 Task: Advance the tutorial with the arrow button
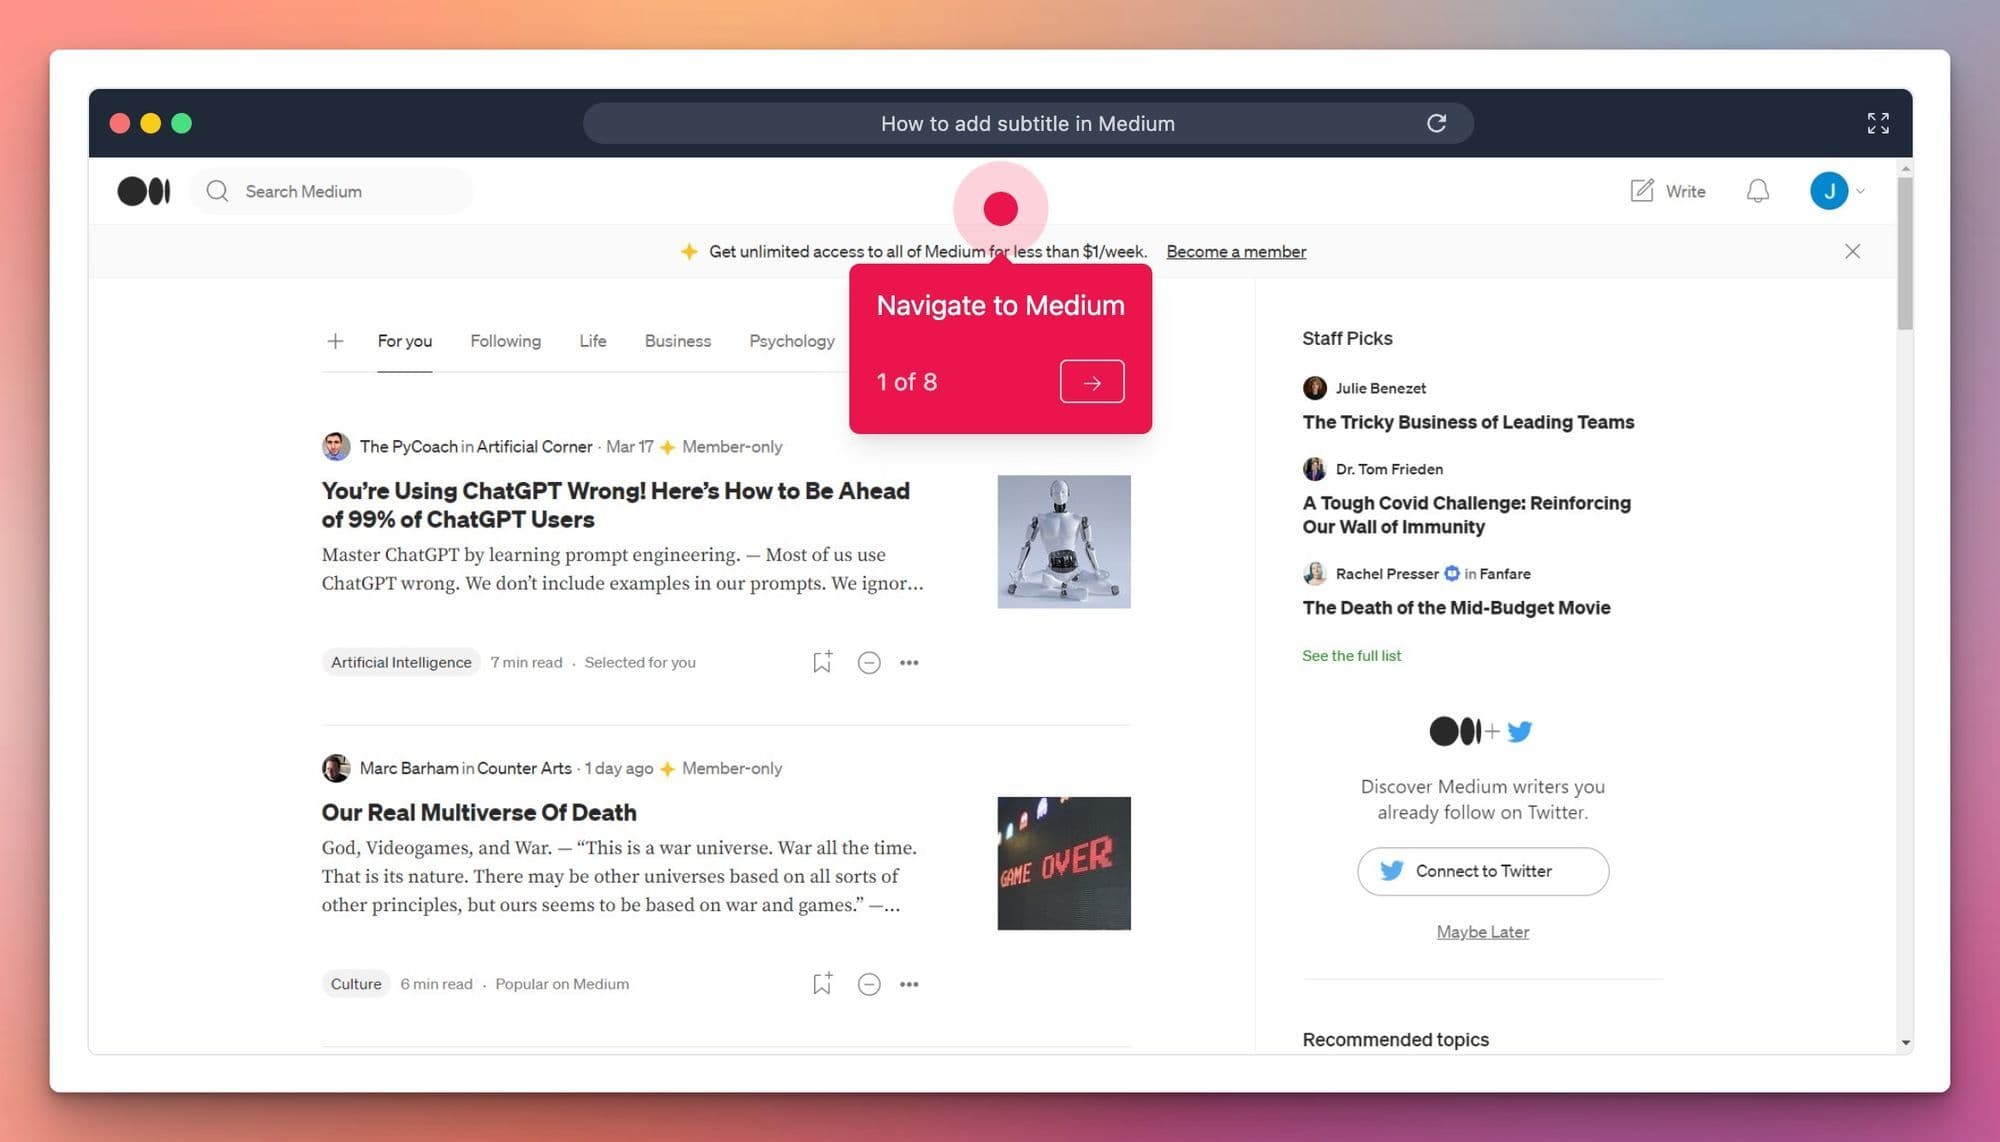pyautogui.click(x=1091, y=381)
